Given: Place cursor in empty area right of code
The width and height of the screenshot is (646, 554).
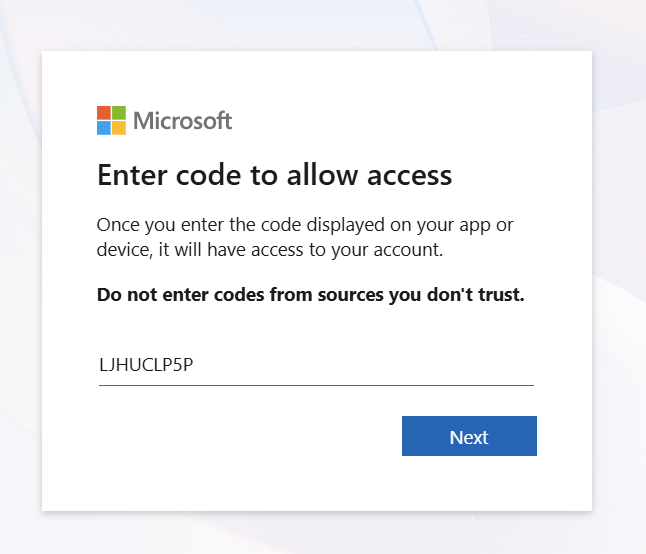Looking at the screenshot, I should (x=400, y=364).
